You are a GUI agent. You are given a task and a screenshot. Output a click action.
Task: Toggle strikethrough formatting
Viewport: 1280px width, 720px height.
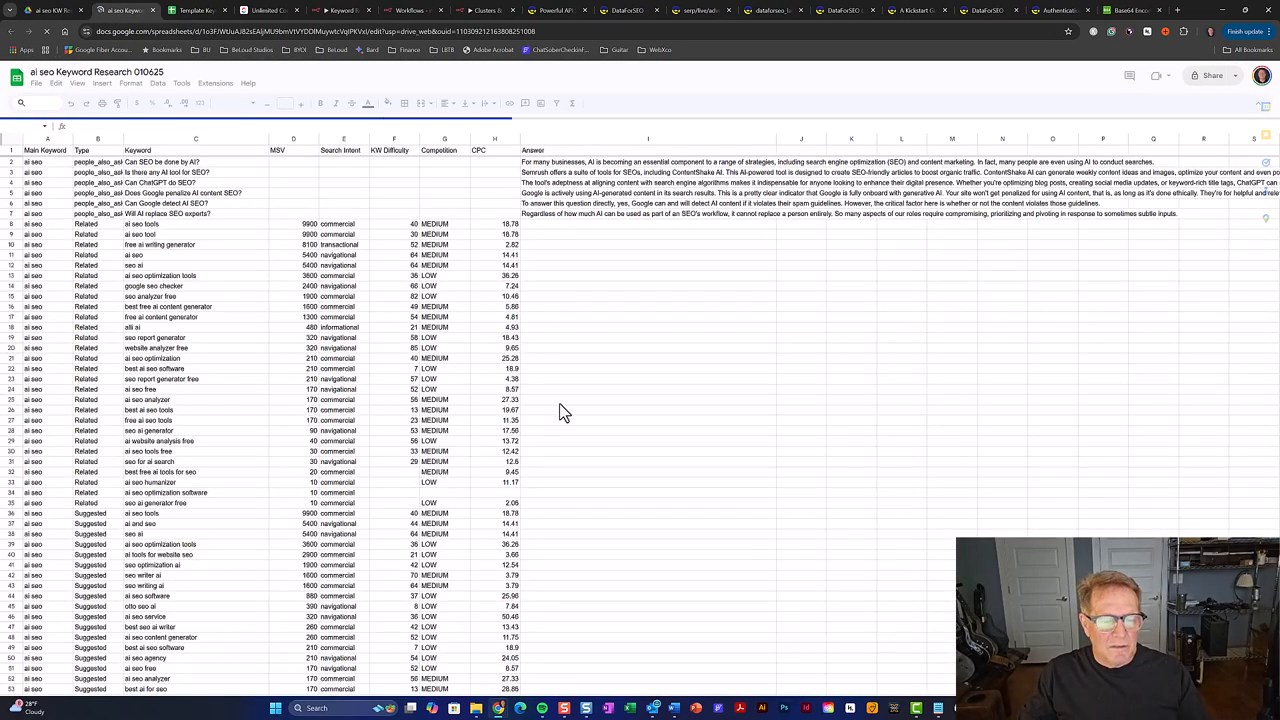pos(351,103)
